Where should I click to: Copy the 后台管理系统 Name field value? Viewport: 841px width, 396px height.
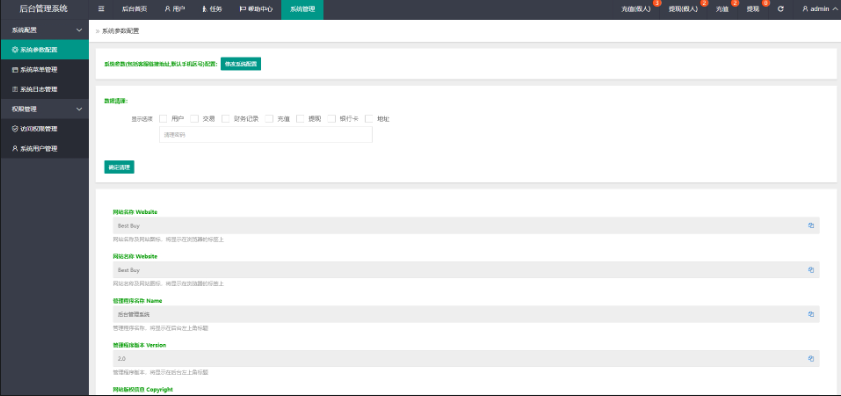tap(811, 314)
